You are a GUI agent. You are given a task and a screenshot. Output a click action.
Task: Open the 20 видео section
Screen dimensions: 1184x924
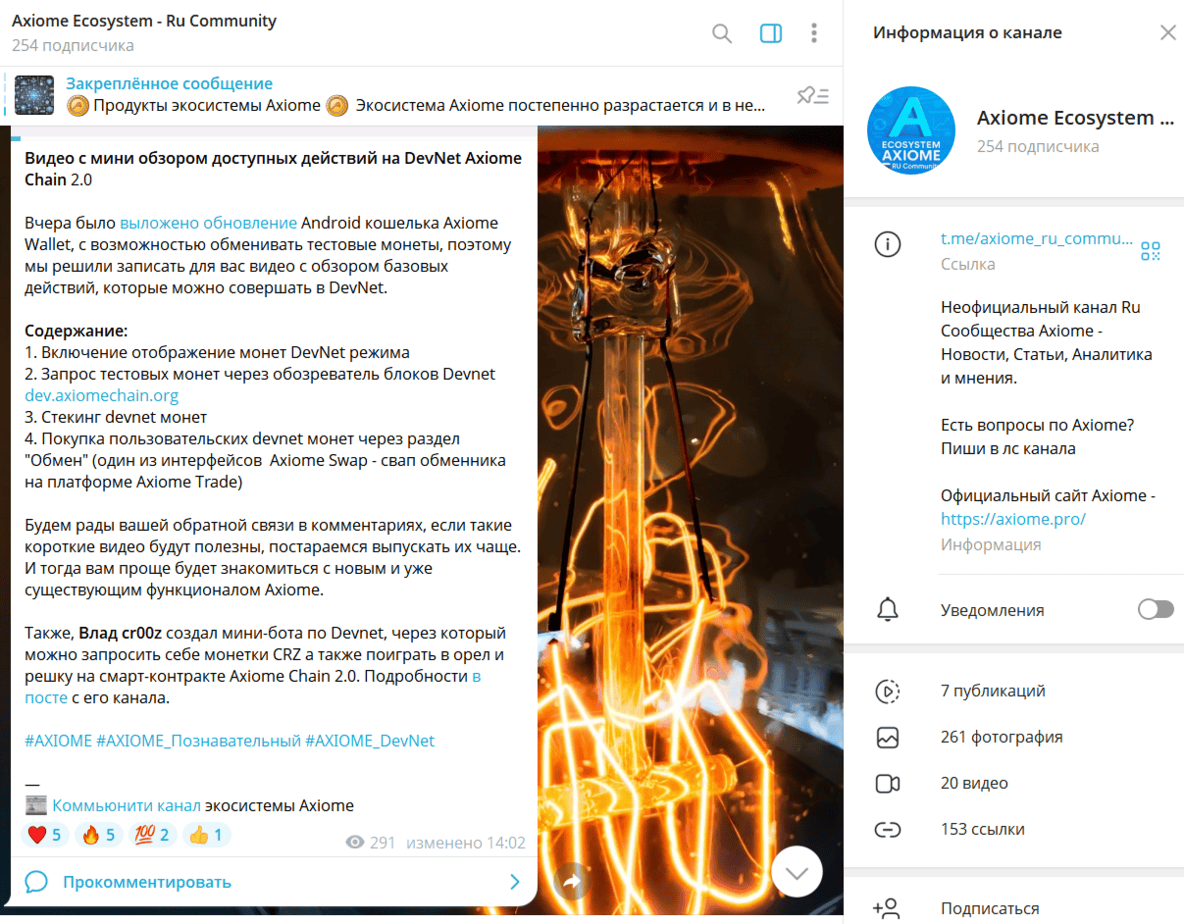click(1014, 783)
